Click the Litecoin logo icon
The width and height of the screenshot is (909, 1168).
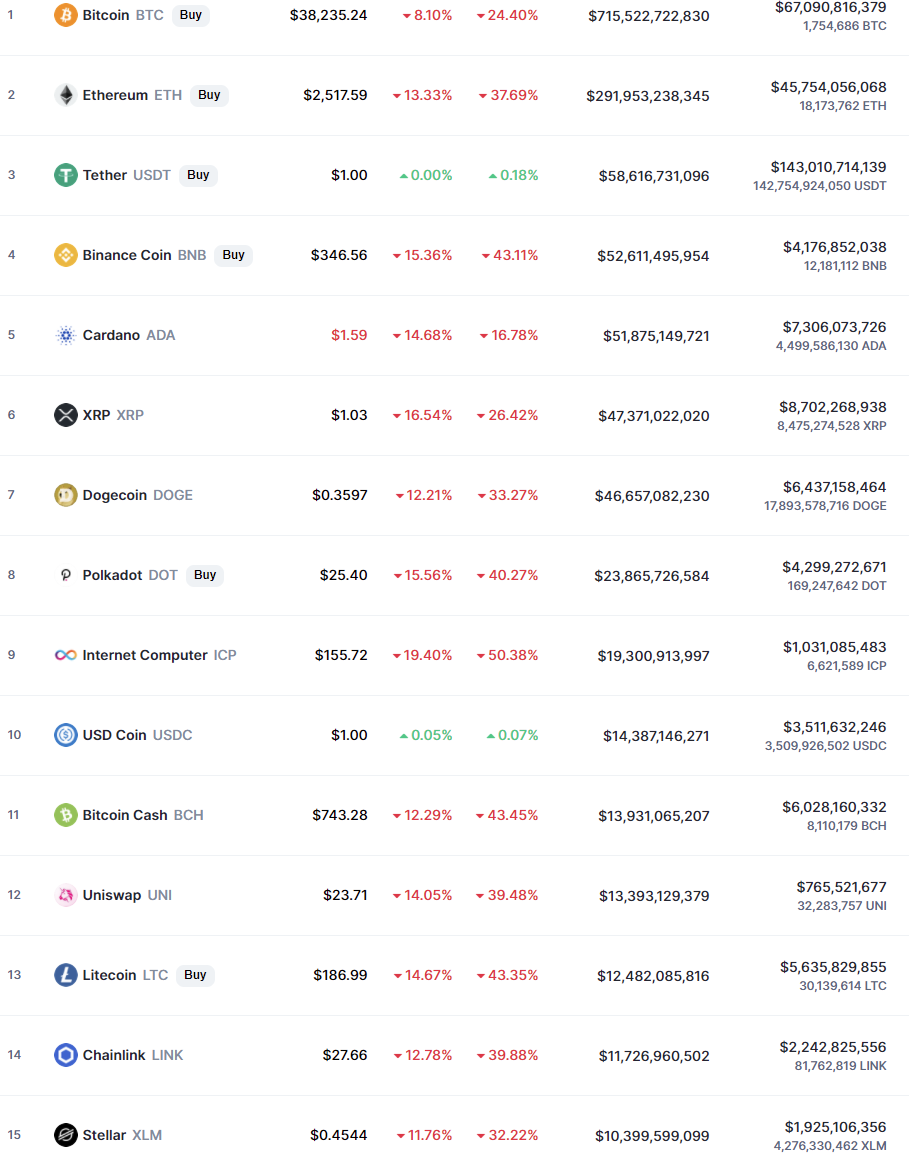coord(65,975)
